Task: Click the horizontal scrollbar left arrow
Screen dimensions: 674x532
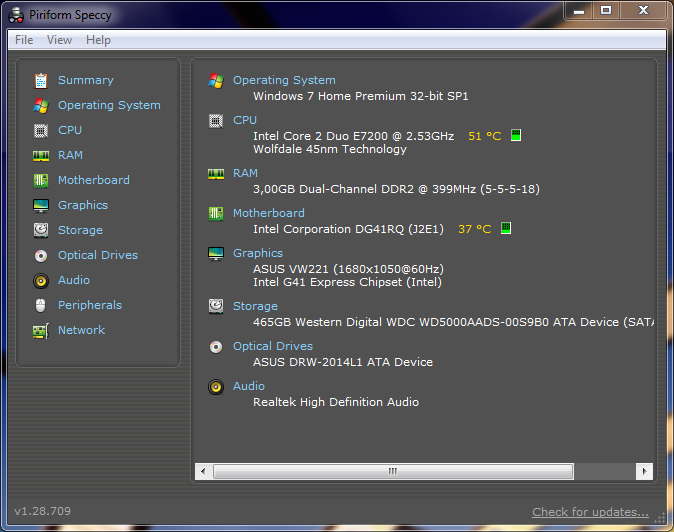Action: click(203, 471)
